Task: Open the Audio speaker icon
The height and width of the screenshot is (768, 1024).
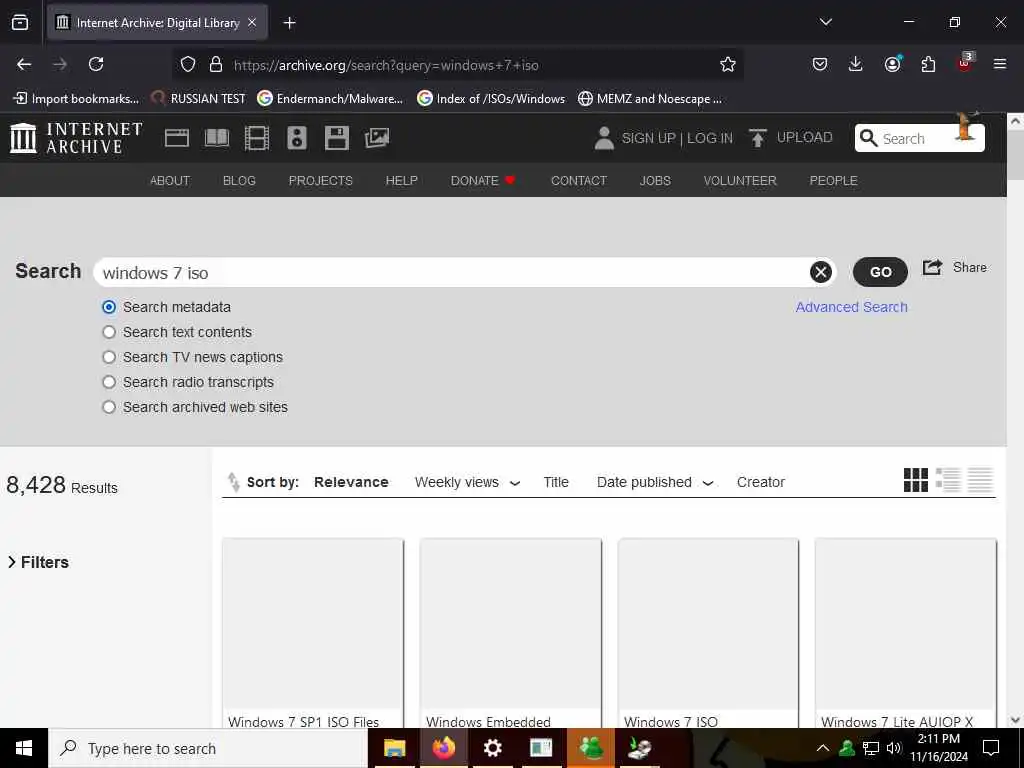Action: (296, 138)
